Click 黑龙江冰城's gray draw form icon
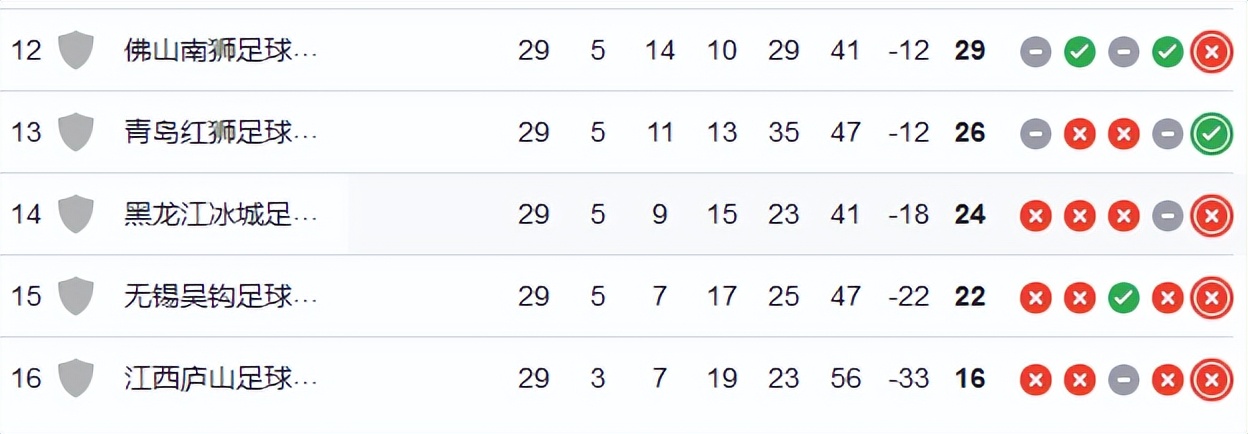This screenshot has height=434, width=1248. [x=1168, y=215]
